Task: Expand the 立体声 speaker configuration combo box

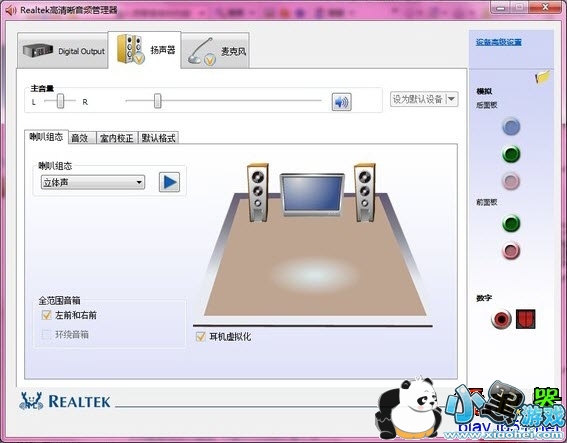Action: pyautogui.click(x=93, y=182)
